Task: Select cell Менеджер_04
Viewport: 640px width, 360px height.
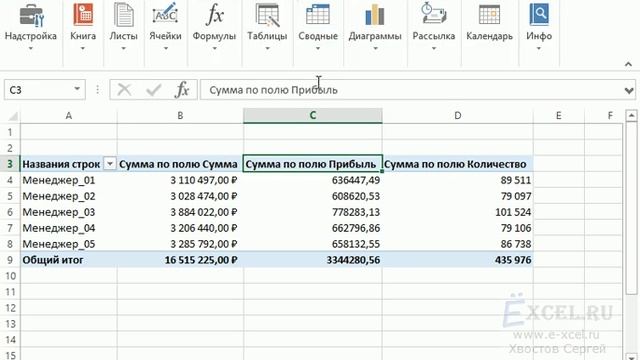Action: click(69, 228)
